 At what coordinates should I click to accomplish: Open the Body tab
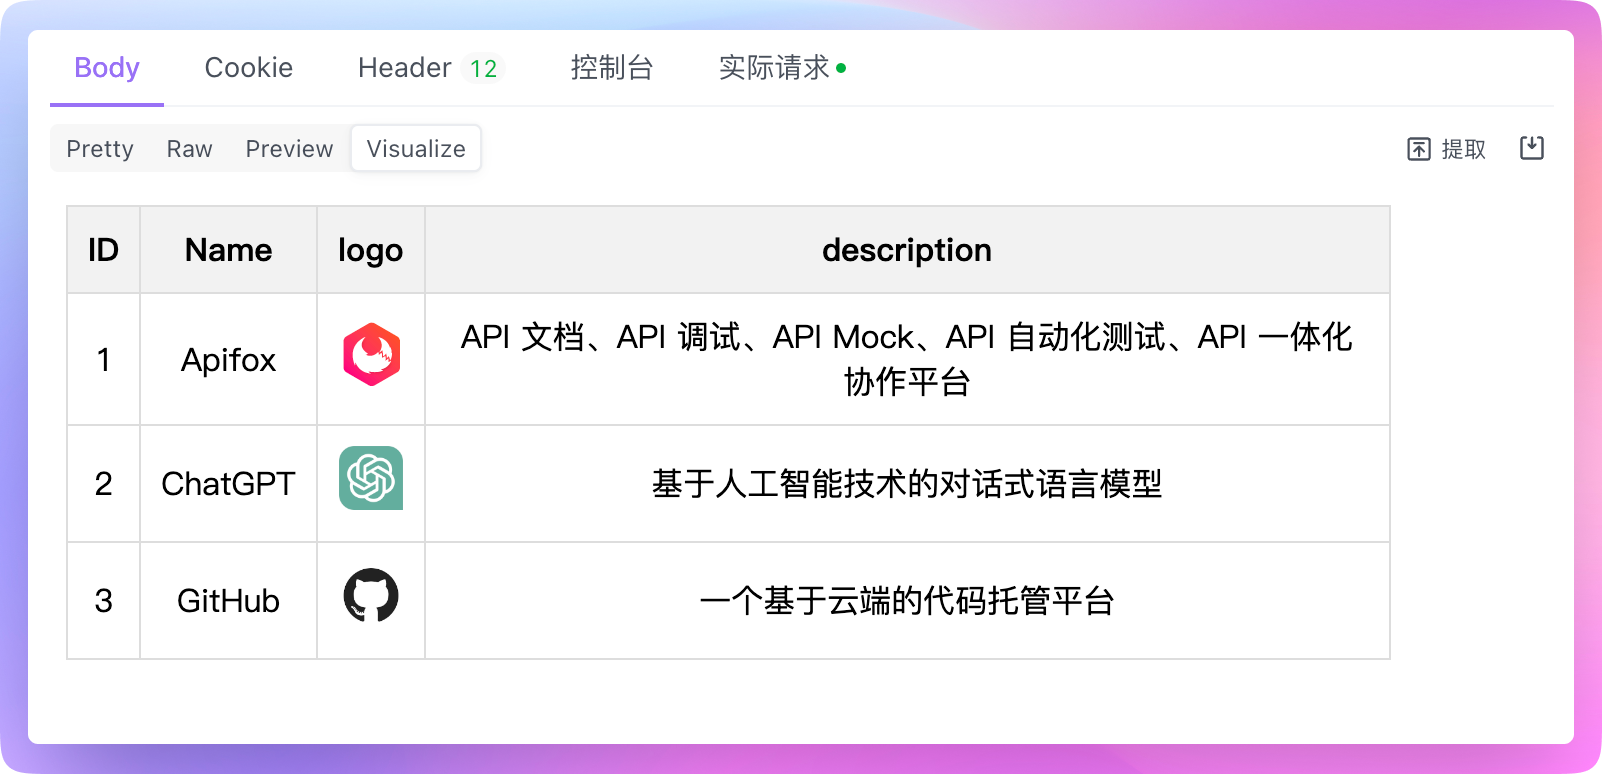tap(107, 68)
